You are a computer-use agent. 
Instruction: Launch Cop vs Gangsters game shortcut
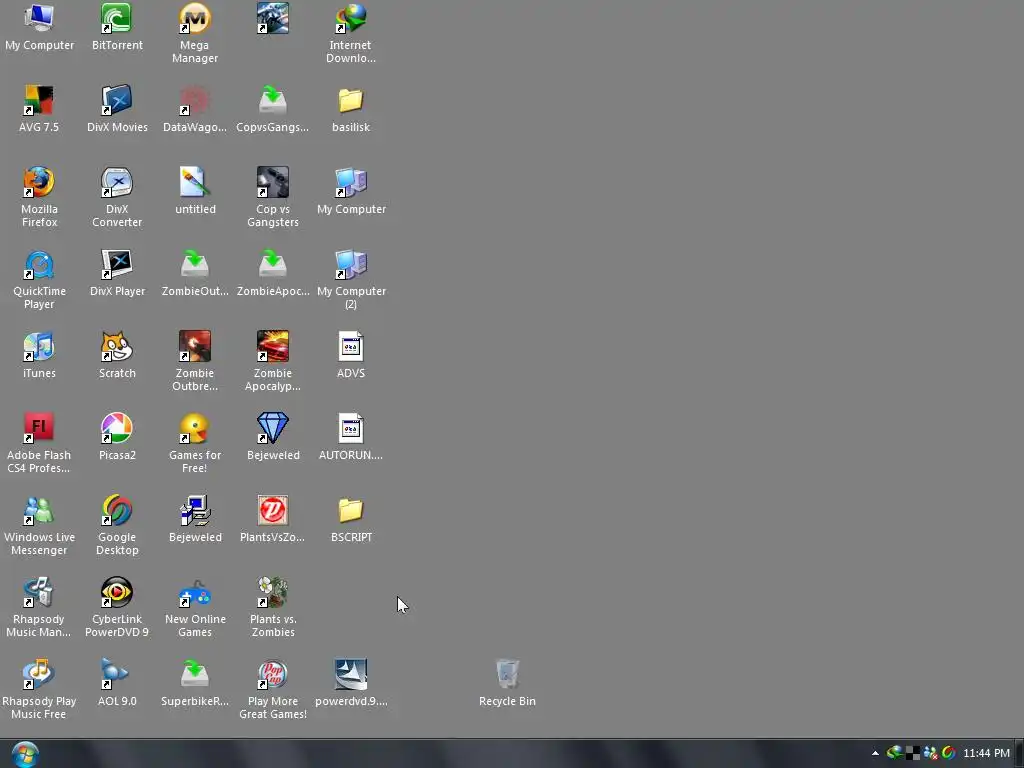tap(272, 197)
